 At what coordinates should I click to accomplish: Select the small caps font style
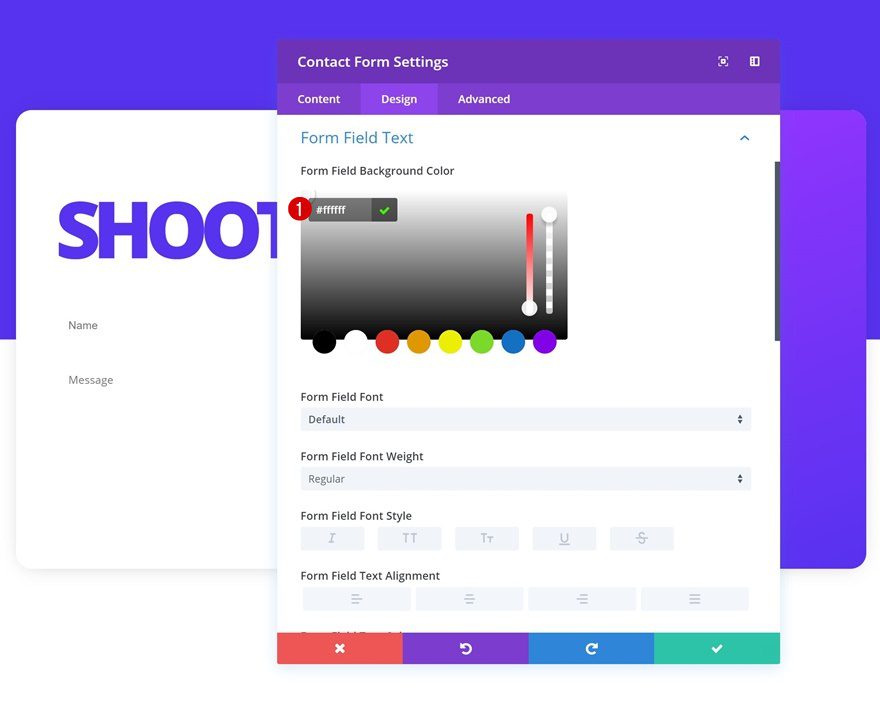[x=486, y=538]
